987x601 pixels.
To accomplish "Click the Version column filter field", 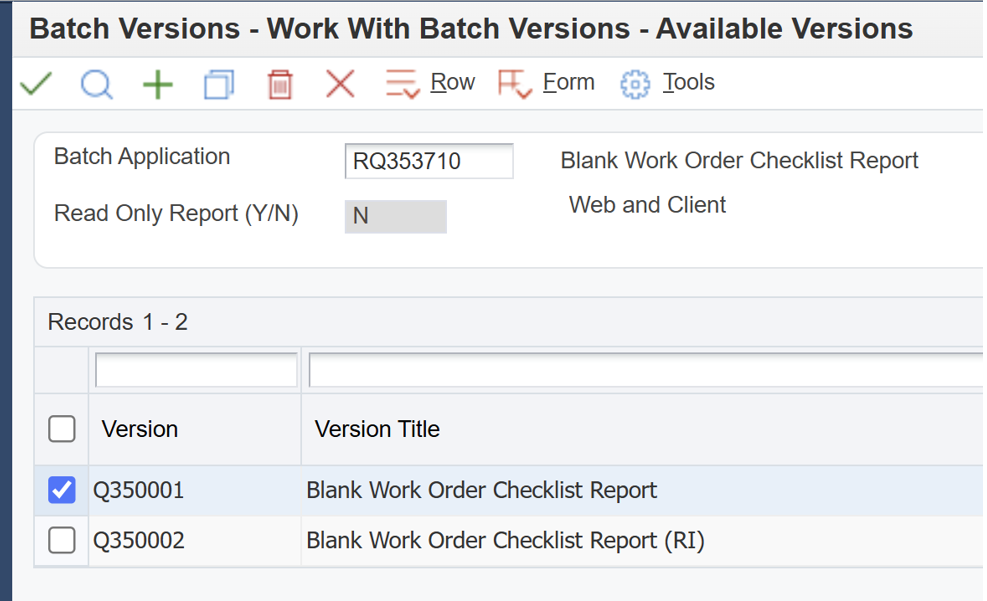I will [x=196, y=370].
